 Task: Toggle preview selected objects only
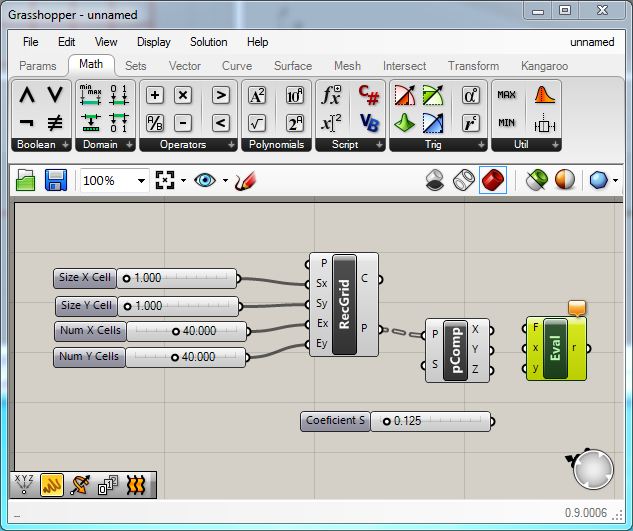tap(537, 179)
